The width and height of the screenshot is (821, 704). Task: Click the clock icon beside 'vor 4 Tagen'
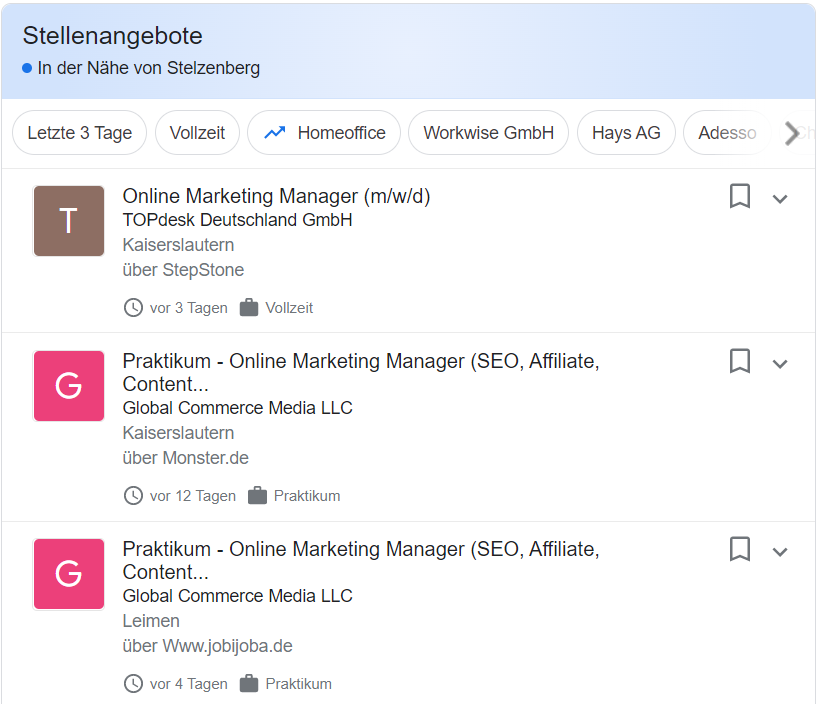[133, 684]
